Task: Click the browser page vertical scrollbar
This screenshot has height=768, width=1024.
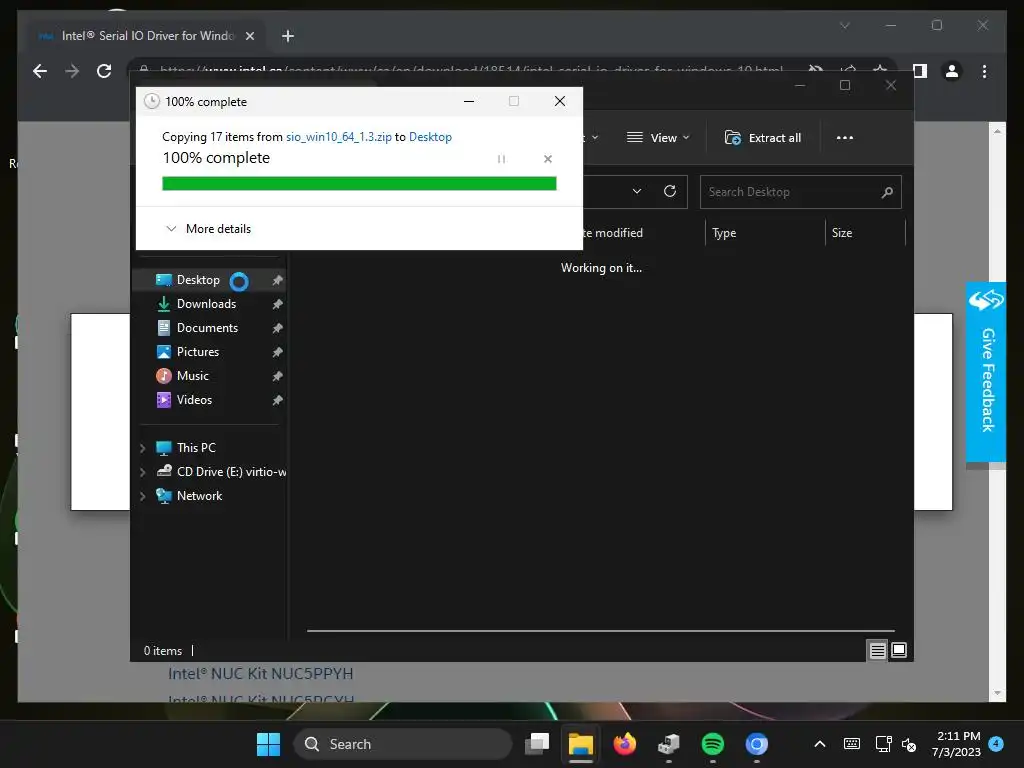Action: (x=997, y=411)
